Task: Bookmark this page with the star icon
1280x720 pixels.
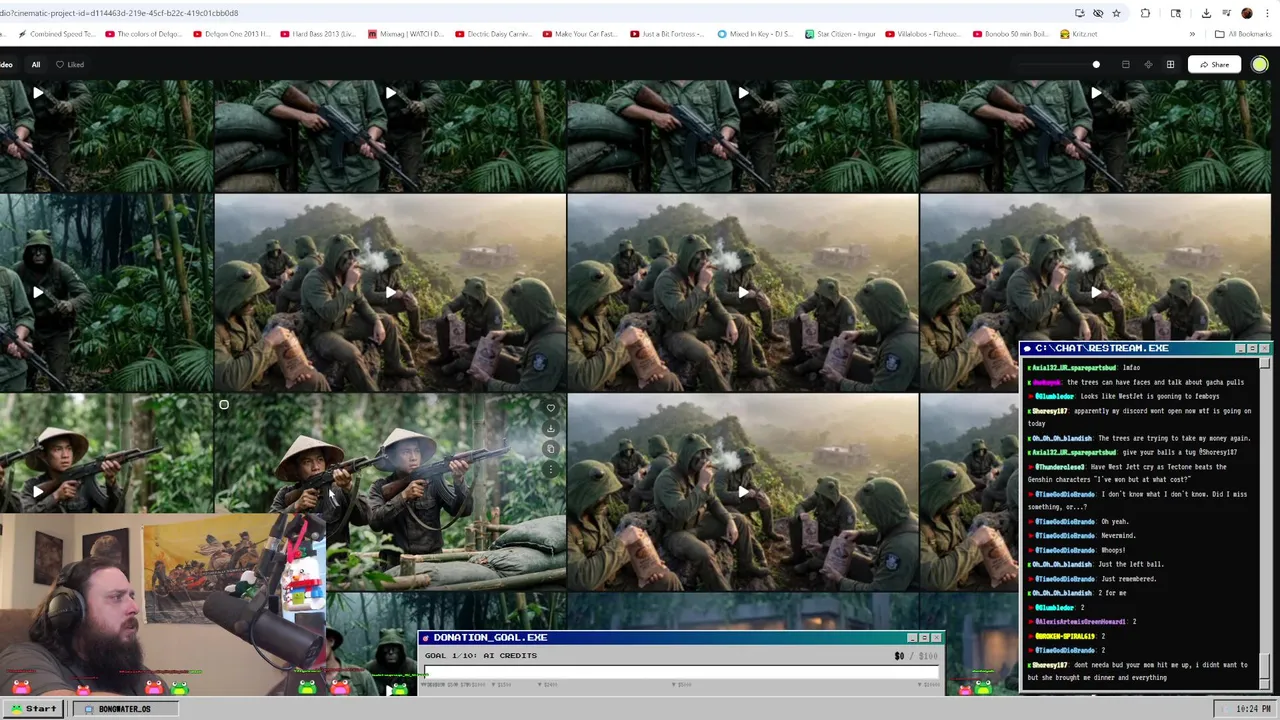Action: click(x=1116, y=13)
